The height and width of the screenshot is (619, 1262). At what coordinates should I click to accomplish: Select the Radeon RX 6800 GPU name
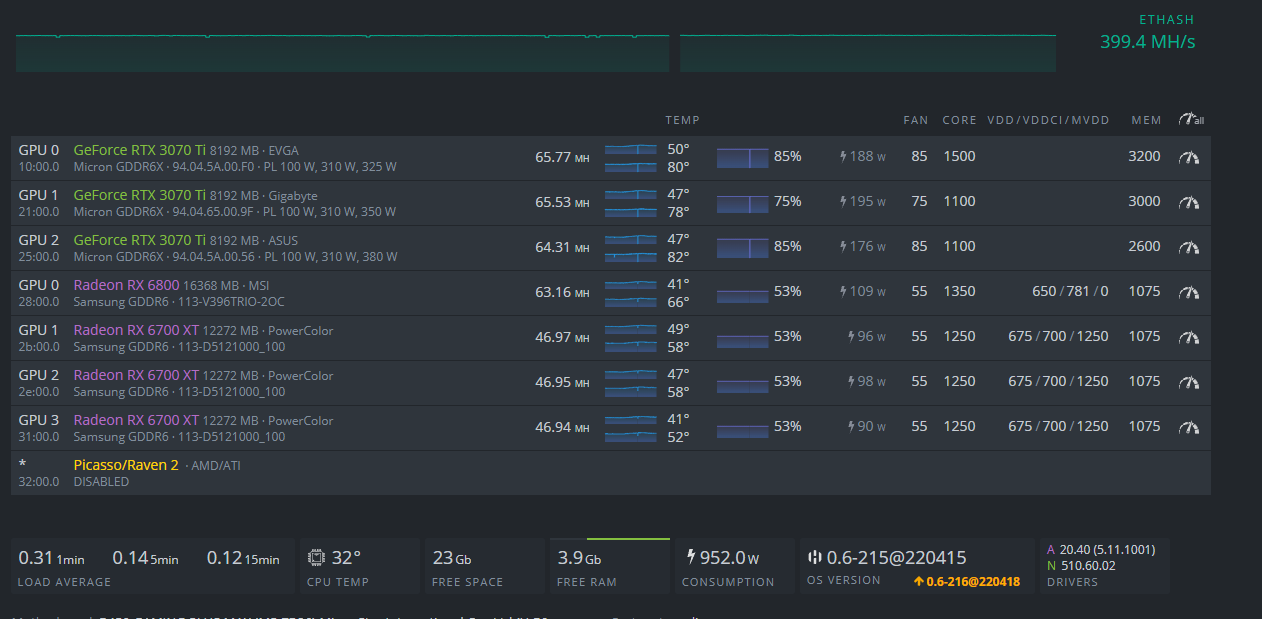126,285
